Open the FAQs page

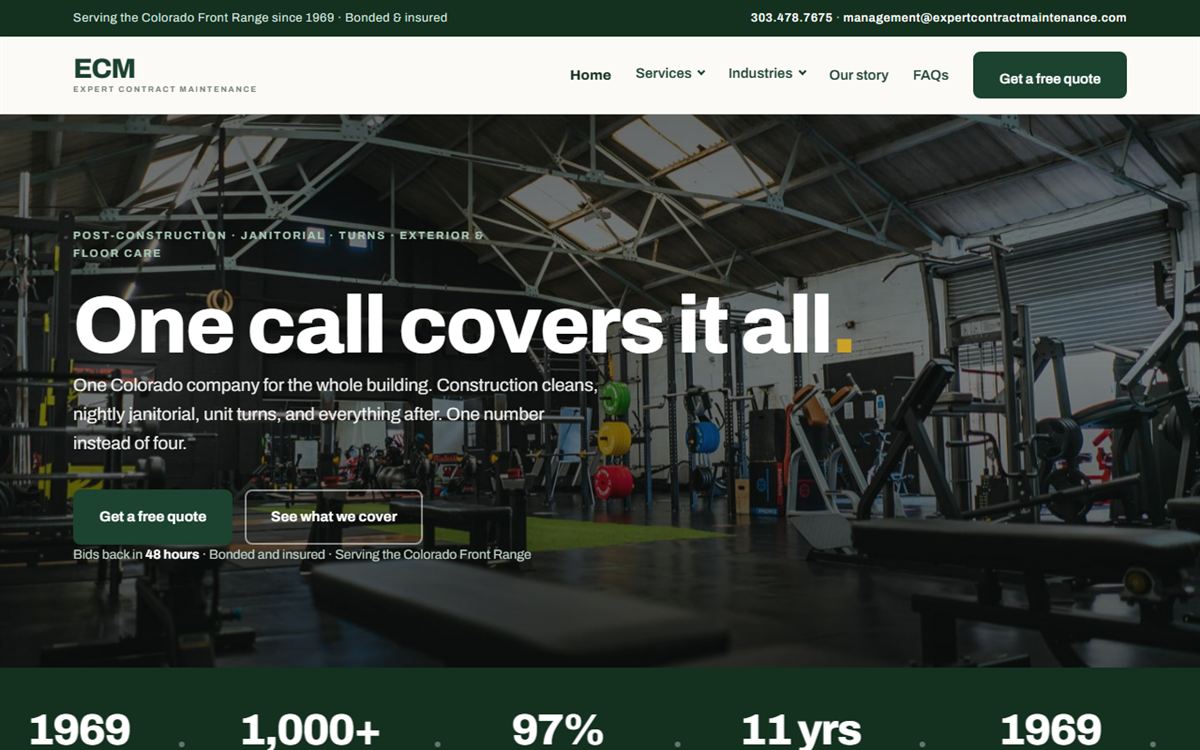(930, 75)
